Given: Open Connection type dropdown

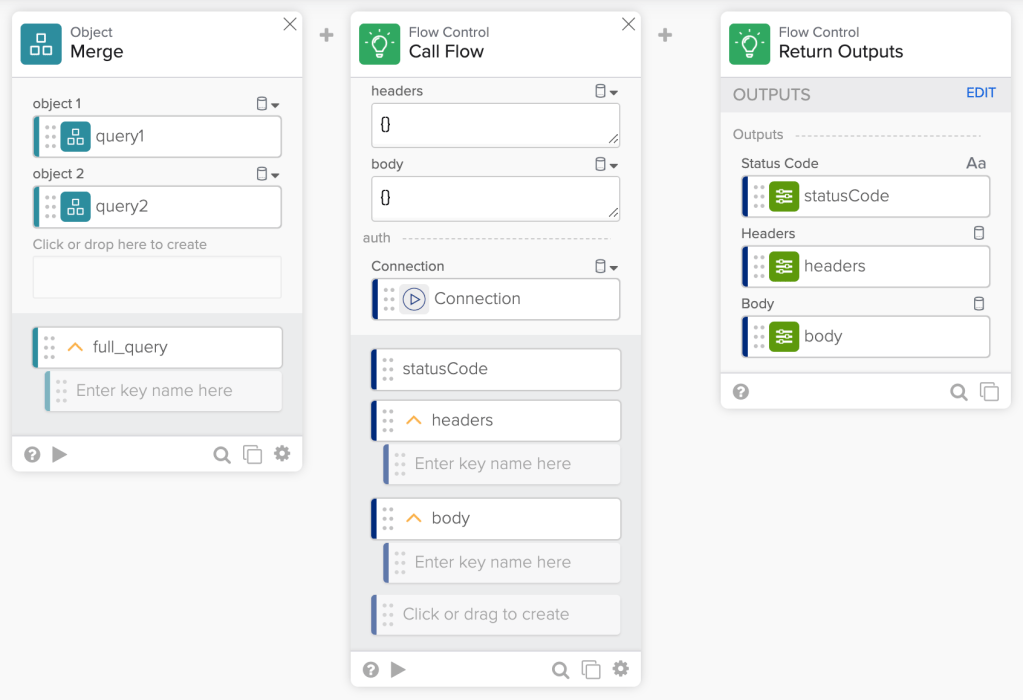Looking at the screenshot, I should 606,267.
